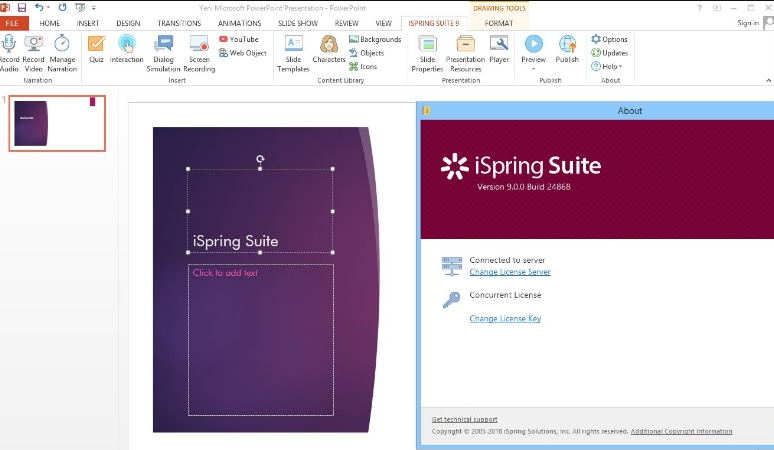Click 'Connected to server' status text
Image resolution: width=774 pixels, height=450 pixels.
[x=507, y=260]
